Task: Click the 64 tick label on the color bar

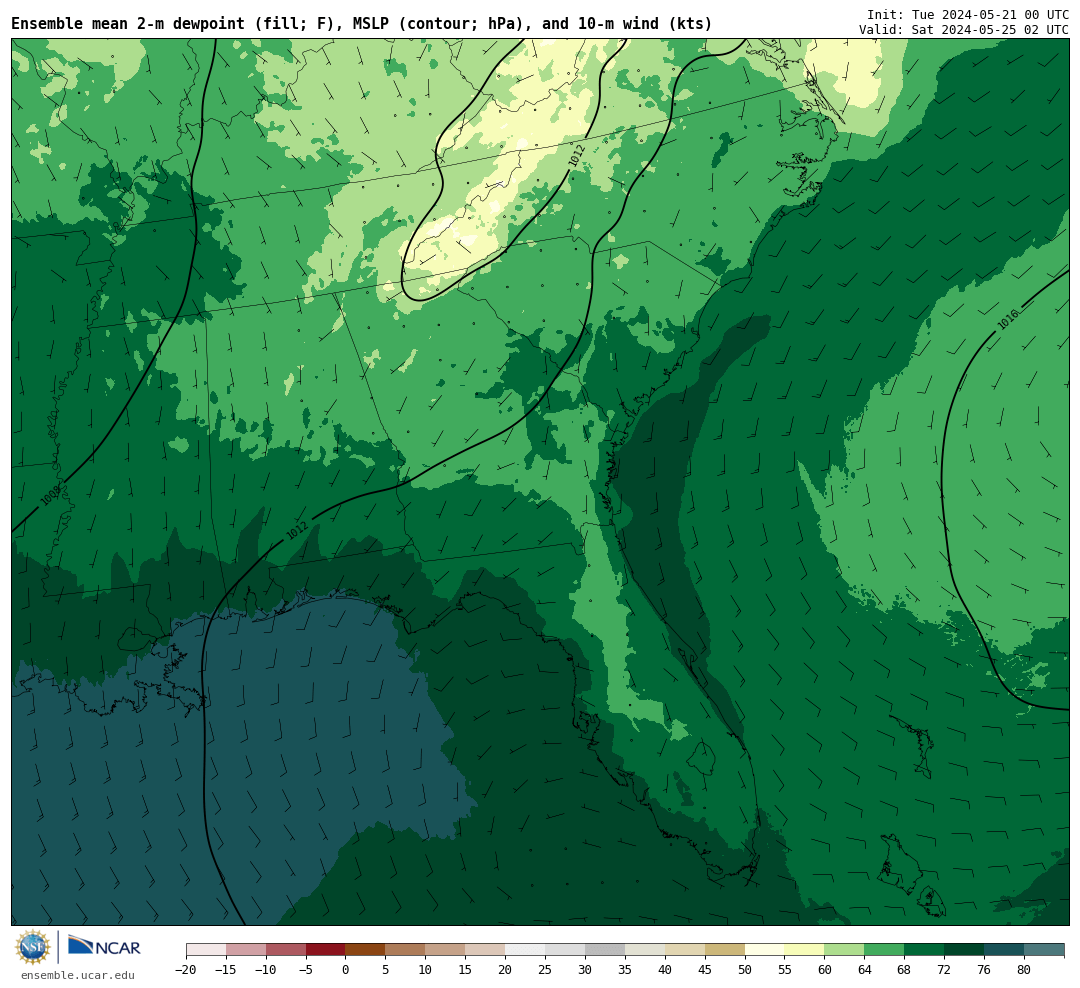Action: [865, 970]
